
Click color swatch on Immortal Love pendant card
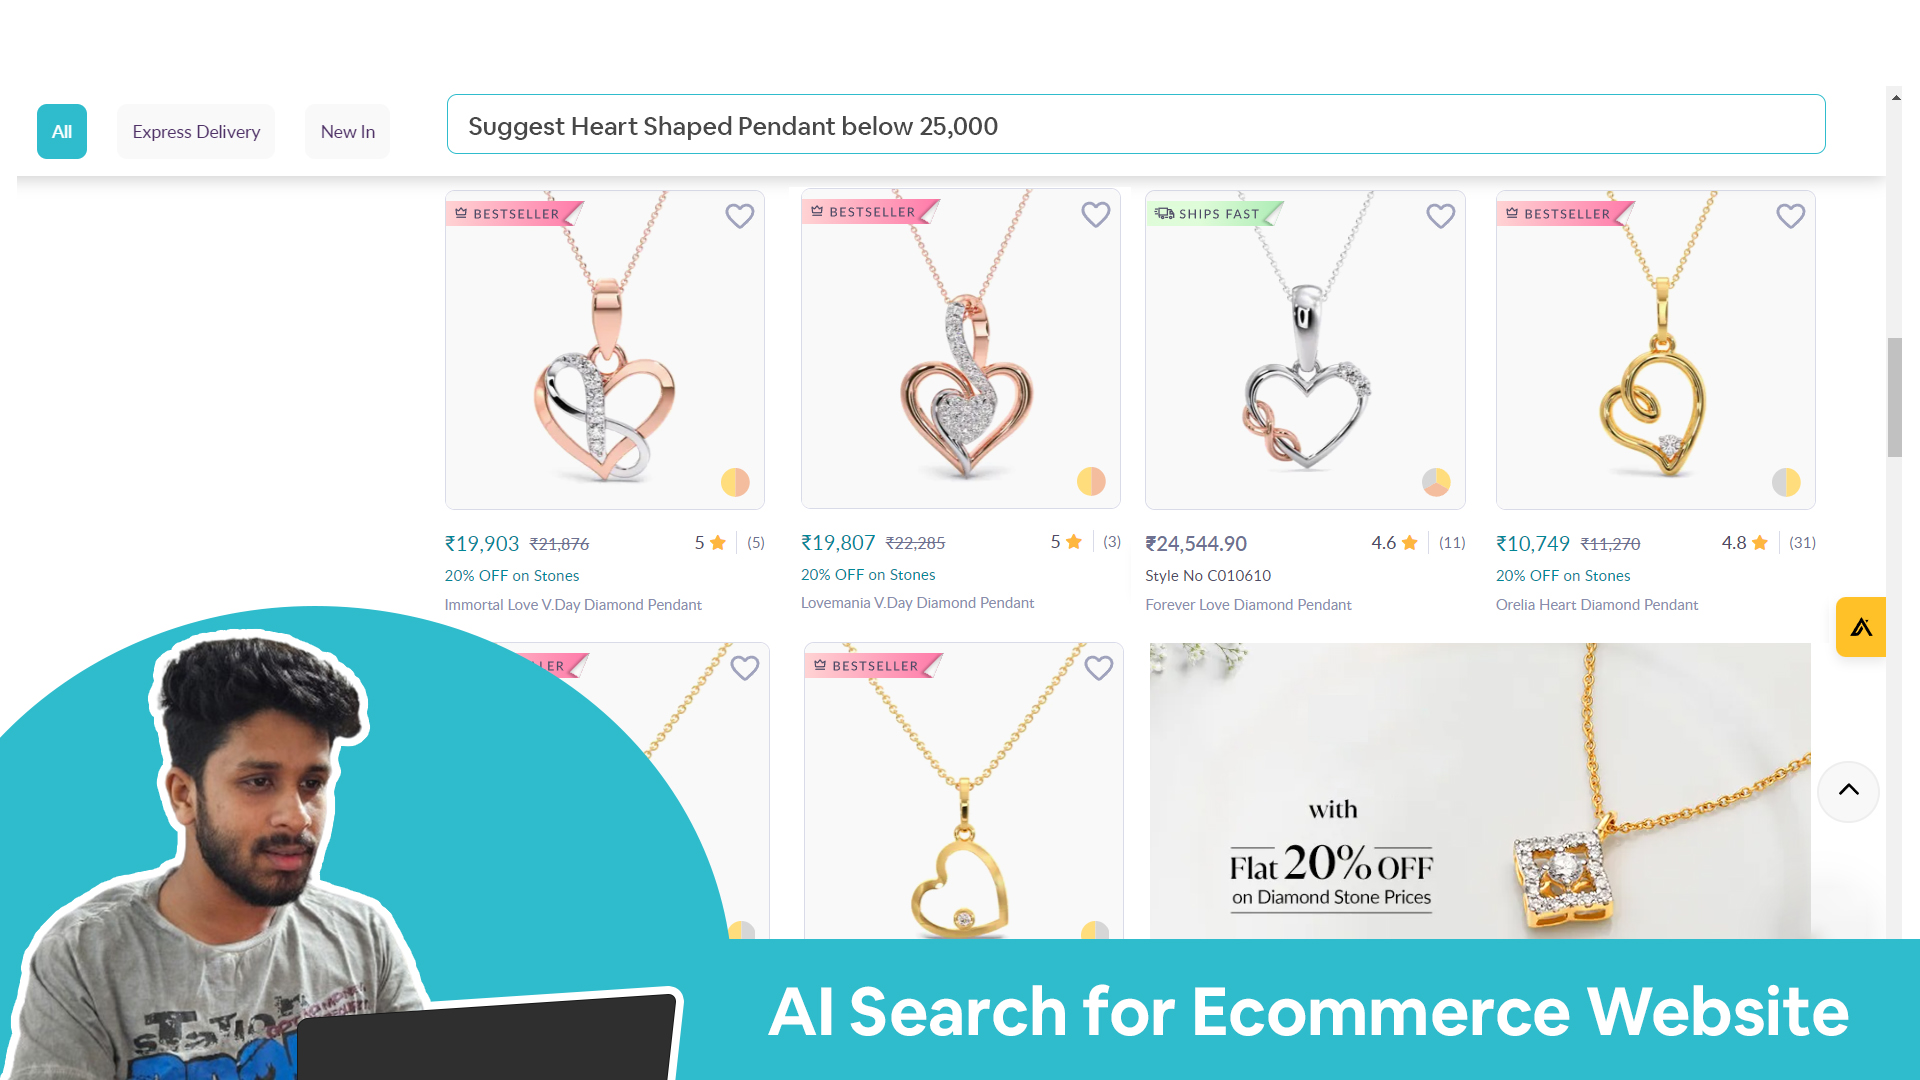tap(735, 481)
